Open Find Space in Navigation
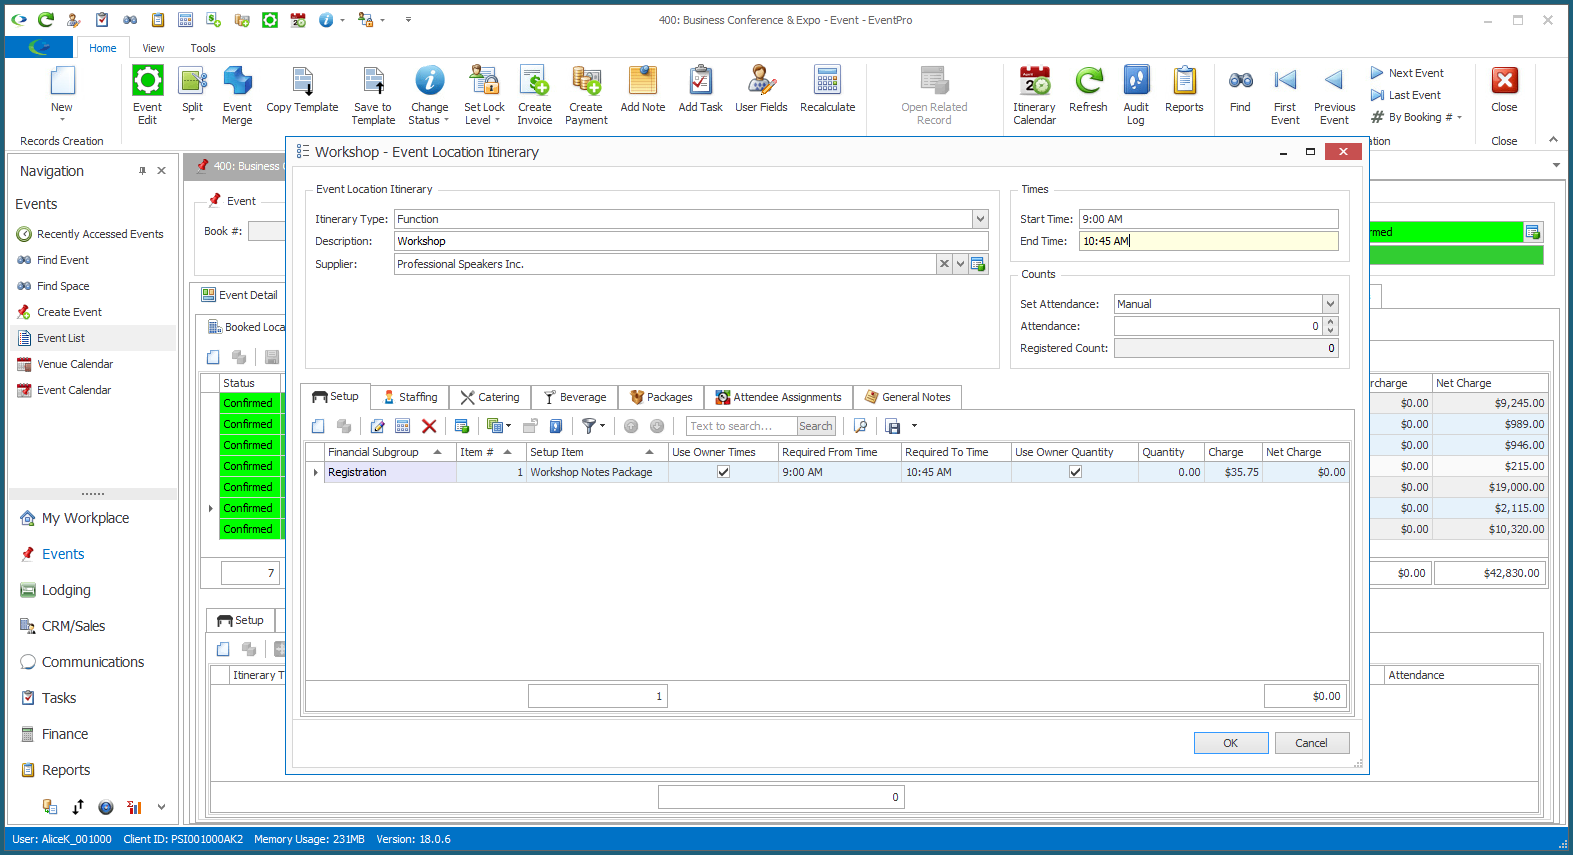This screenshot has height=855, width=1573. coord(63,286)
